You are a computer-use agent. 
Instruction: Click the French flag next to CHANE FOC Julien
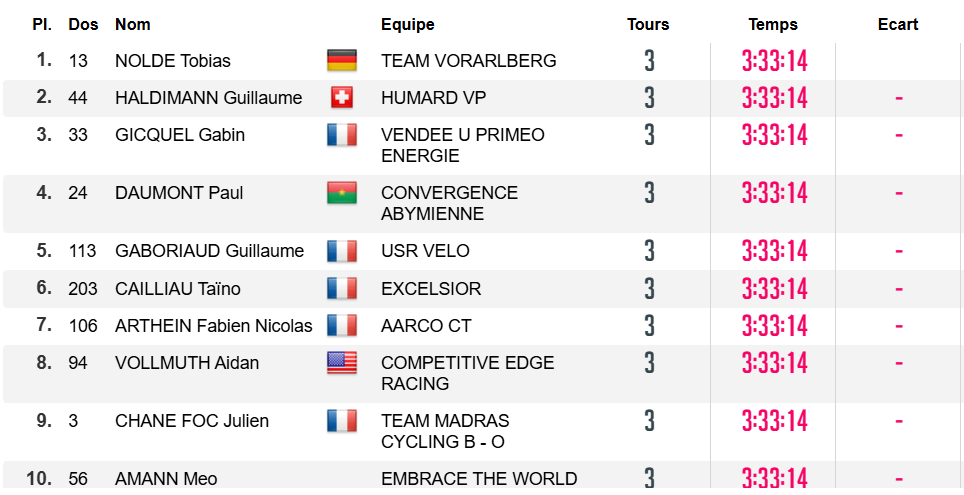click(x=342, y=421)
